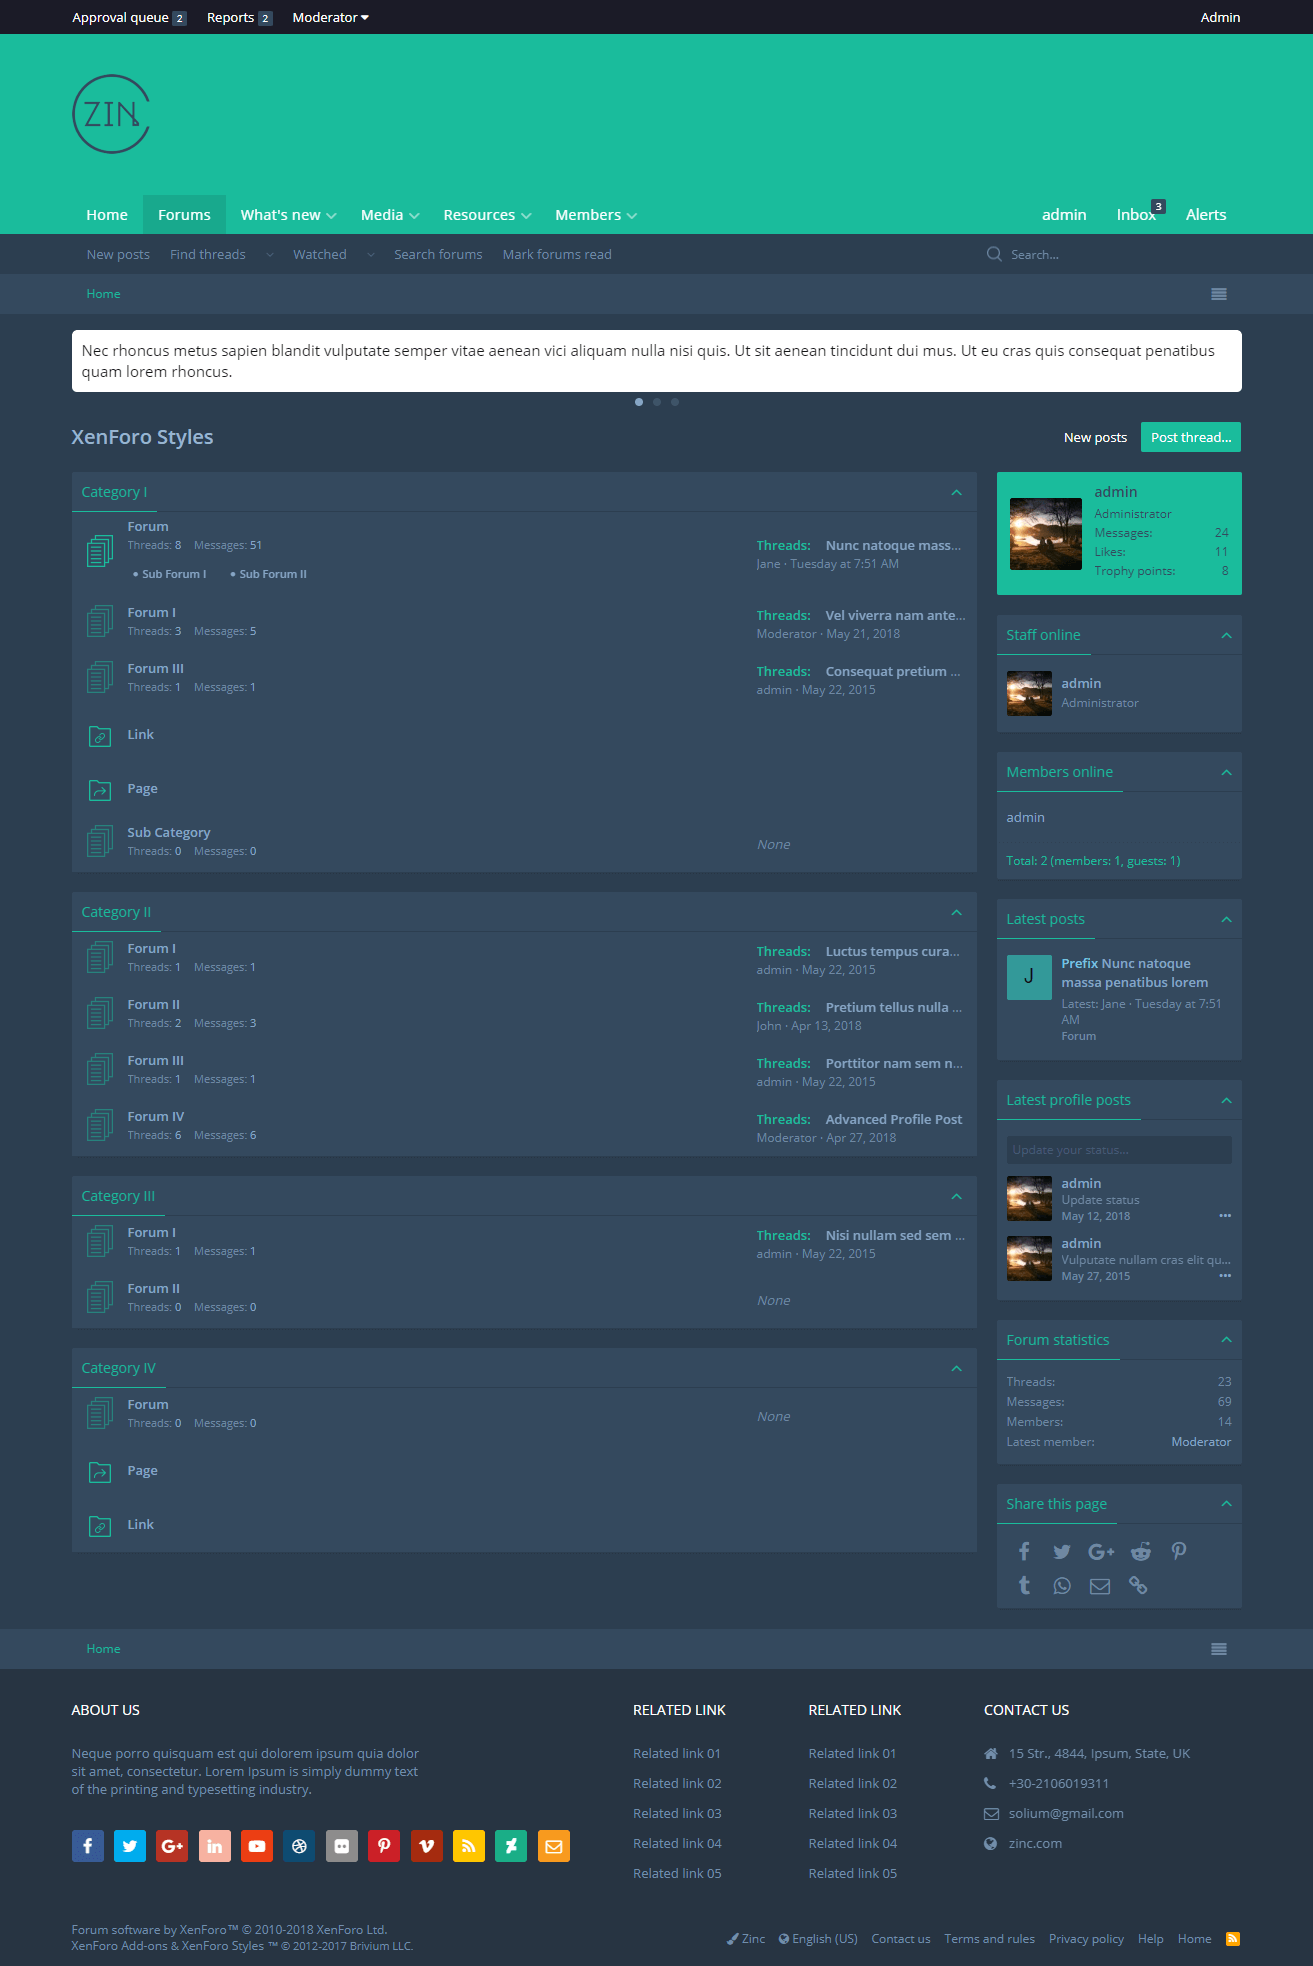This screenshot has width=1313, height=1966.
Task: Open the Moderator dropdown in top bar
Action: click(x=330, y=18)
